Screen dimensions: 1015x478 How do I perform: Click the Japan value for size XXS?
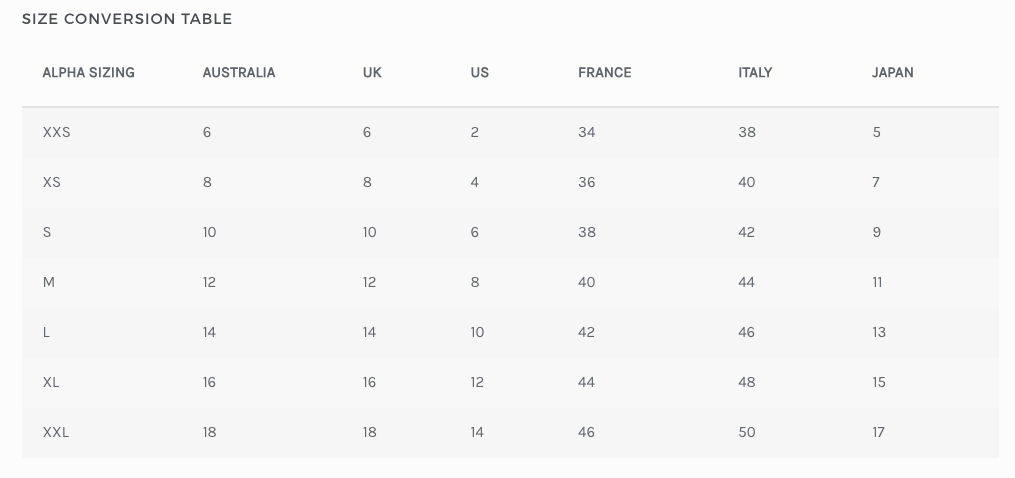point(877,132)
